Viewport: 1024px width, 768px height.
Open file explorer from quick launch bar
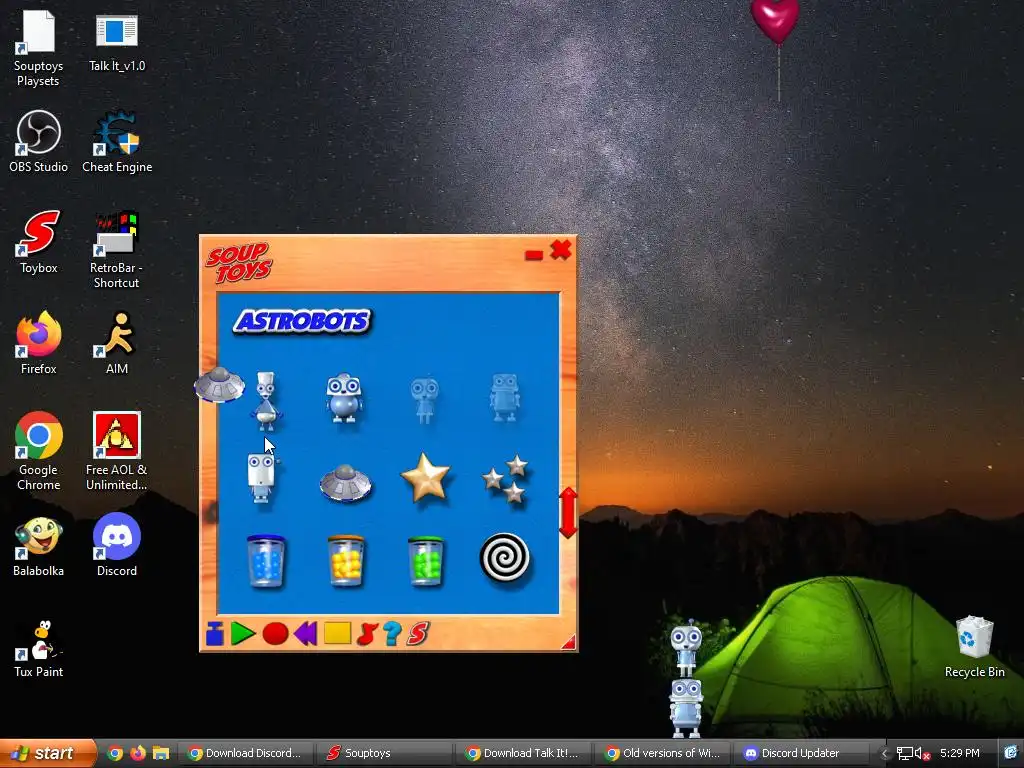pos(161,753)
